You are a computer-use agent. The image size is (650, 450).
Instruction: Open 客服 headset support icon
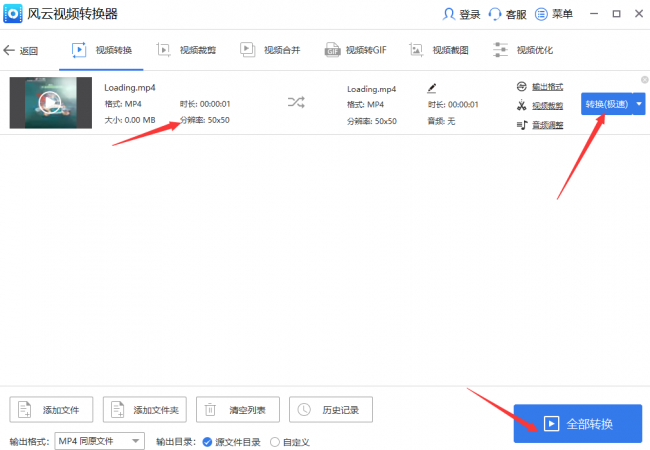point(495,14)
